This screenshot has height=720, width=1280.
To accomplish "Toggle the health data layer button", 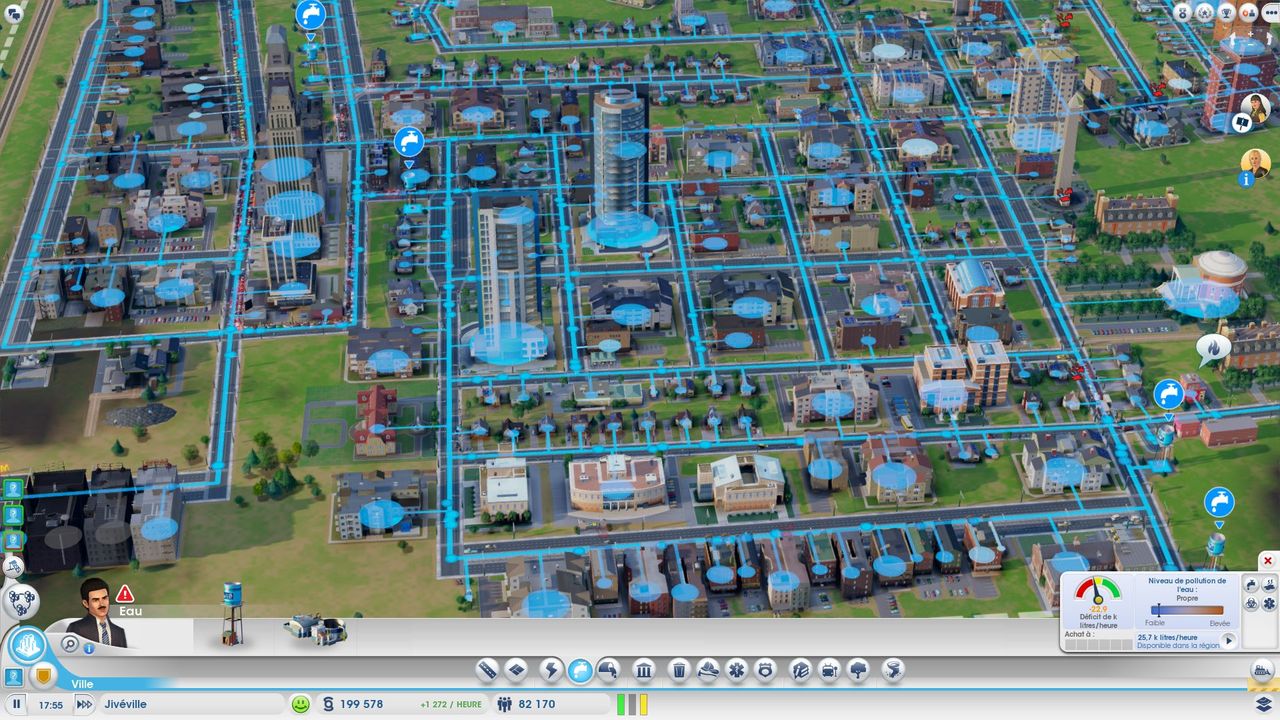I will coord(1268,603).
